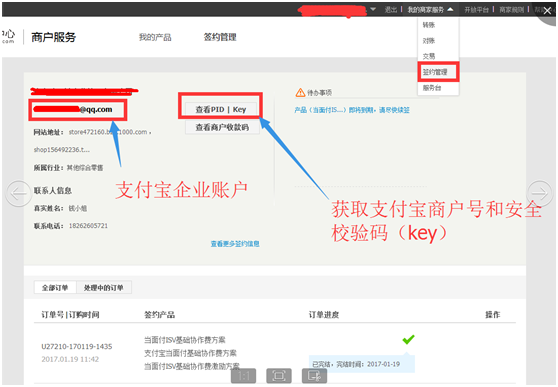This screenshot has width=558, height=387.
Task: Click the @qq.com account email text
Action: [96, 110]
